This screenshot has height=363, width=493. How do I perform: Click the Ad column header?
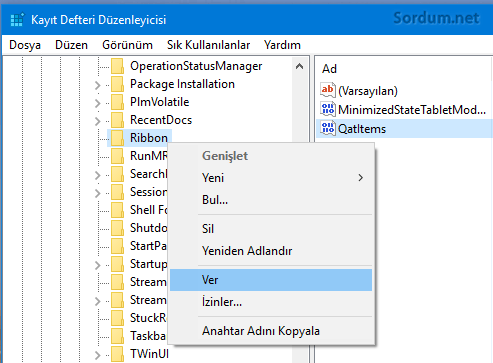pos(330,69)
